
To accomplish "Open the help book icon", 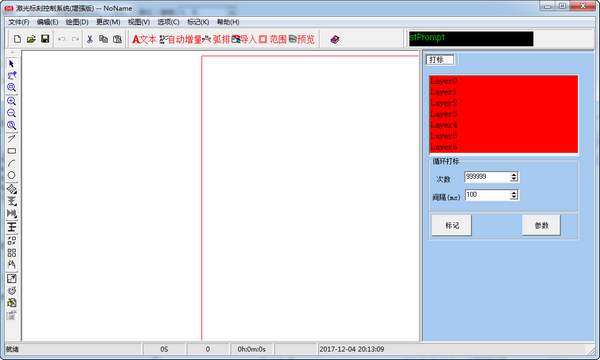I will point(335,39).
